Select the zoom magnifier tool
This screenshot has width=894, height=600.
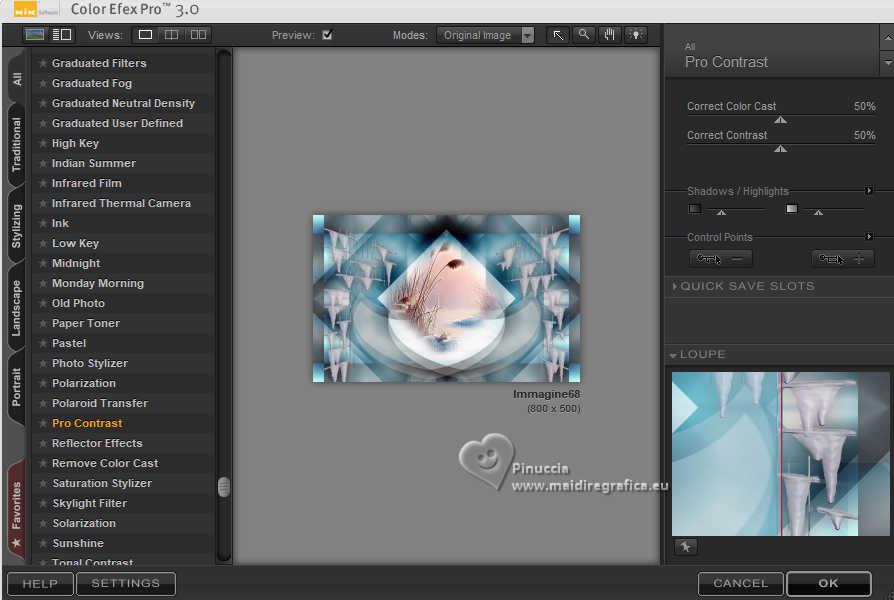pos(583,35)
